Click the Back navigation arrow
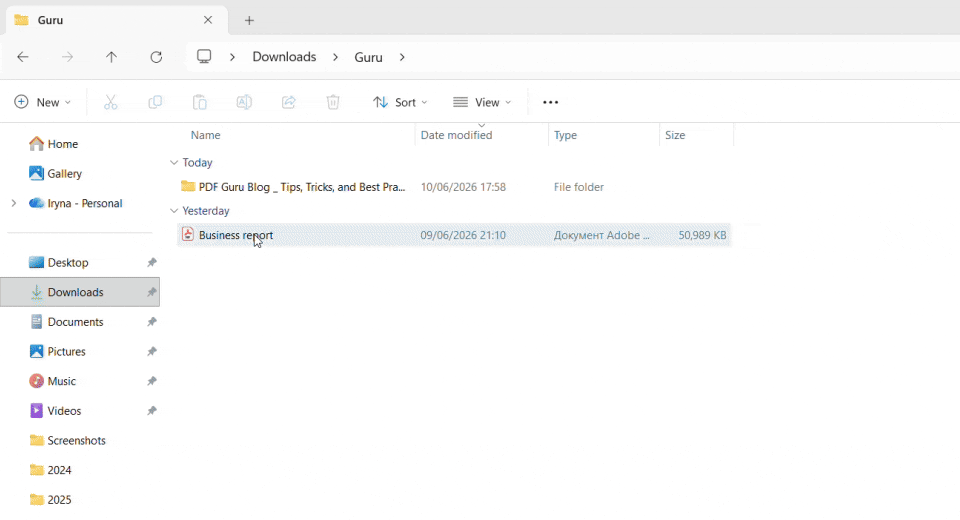The height and width of the screenshot is (520, 960). point(23,57)
